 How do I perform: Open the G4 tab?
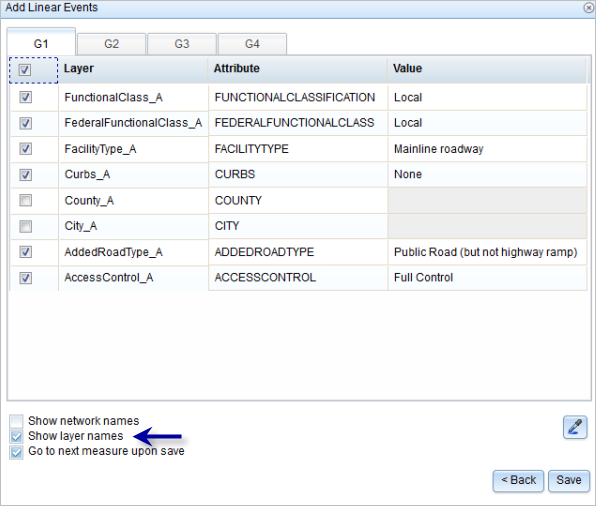point(252,44)
